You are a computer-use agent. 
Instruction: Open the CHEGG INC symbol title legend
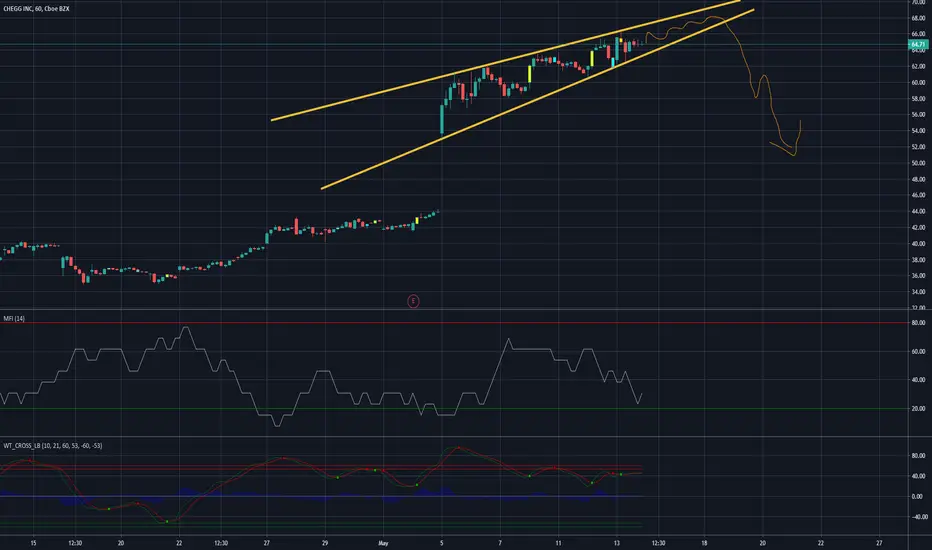[x=36, y=9]
